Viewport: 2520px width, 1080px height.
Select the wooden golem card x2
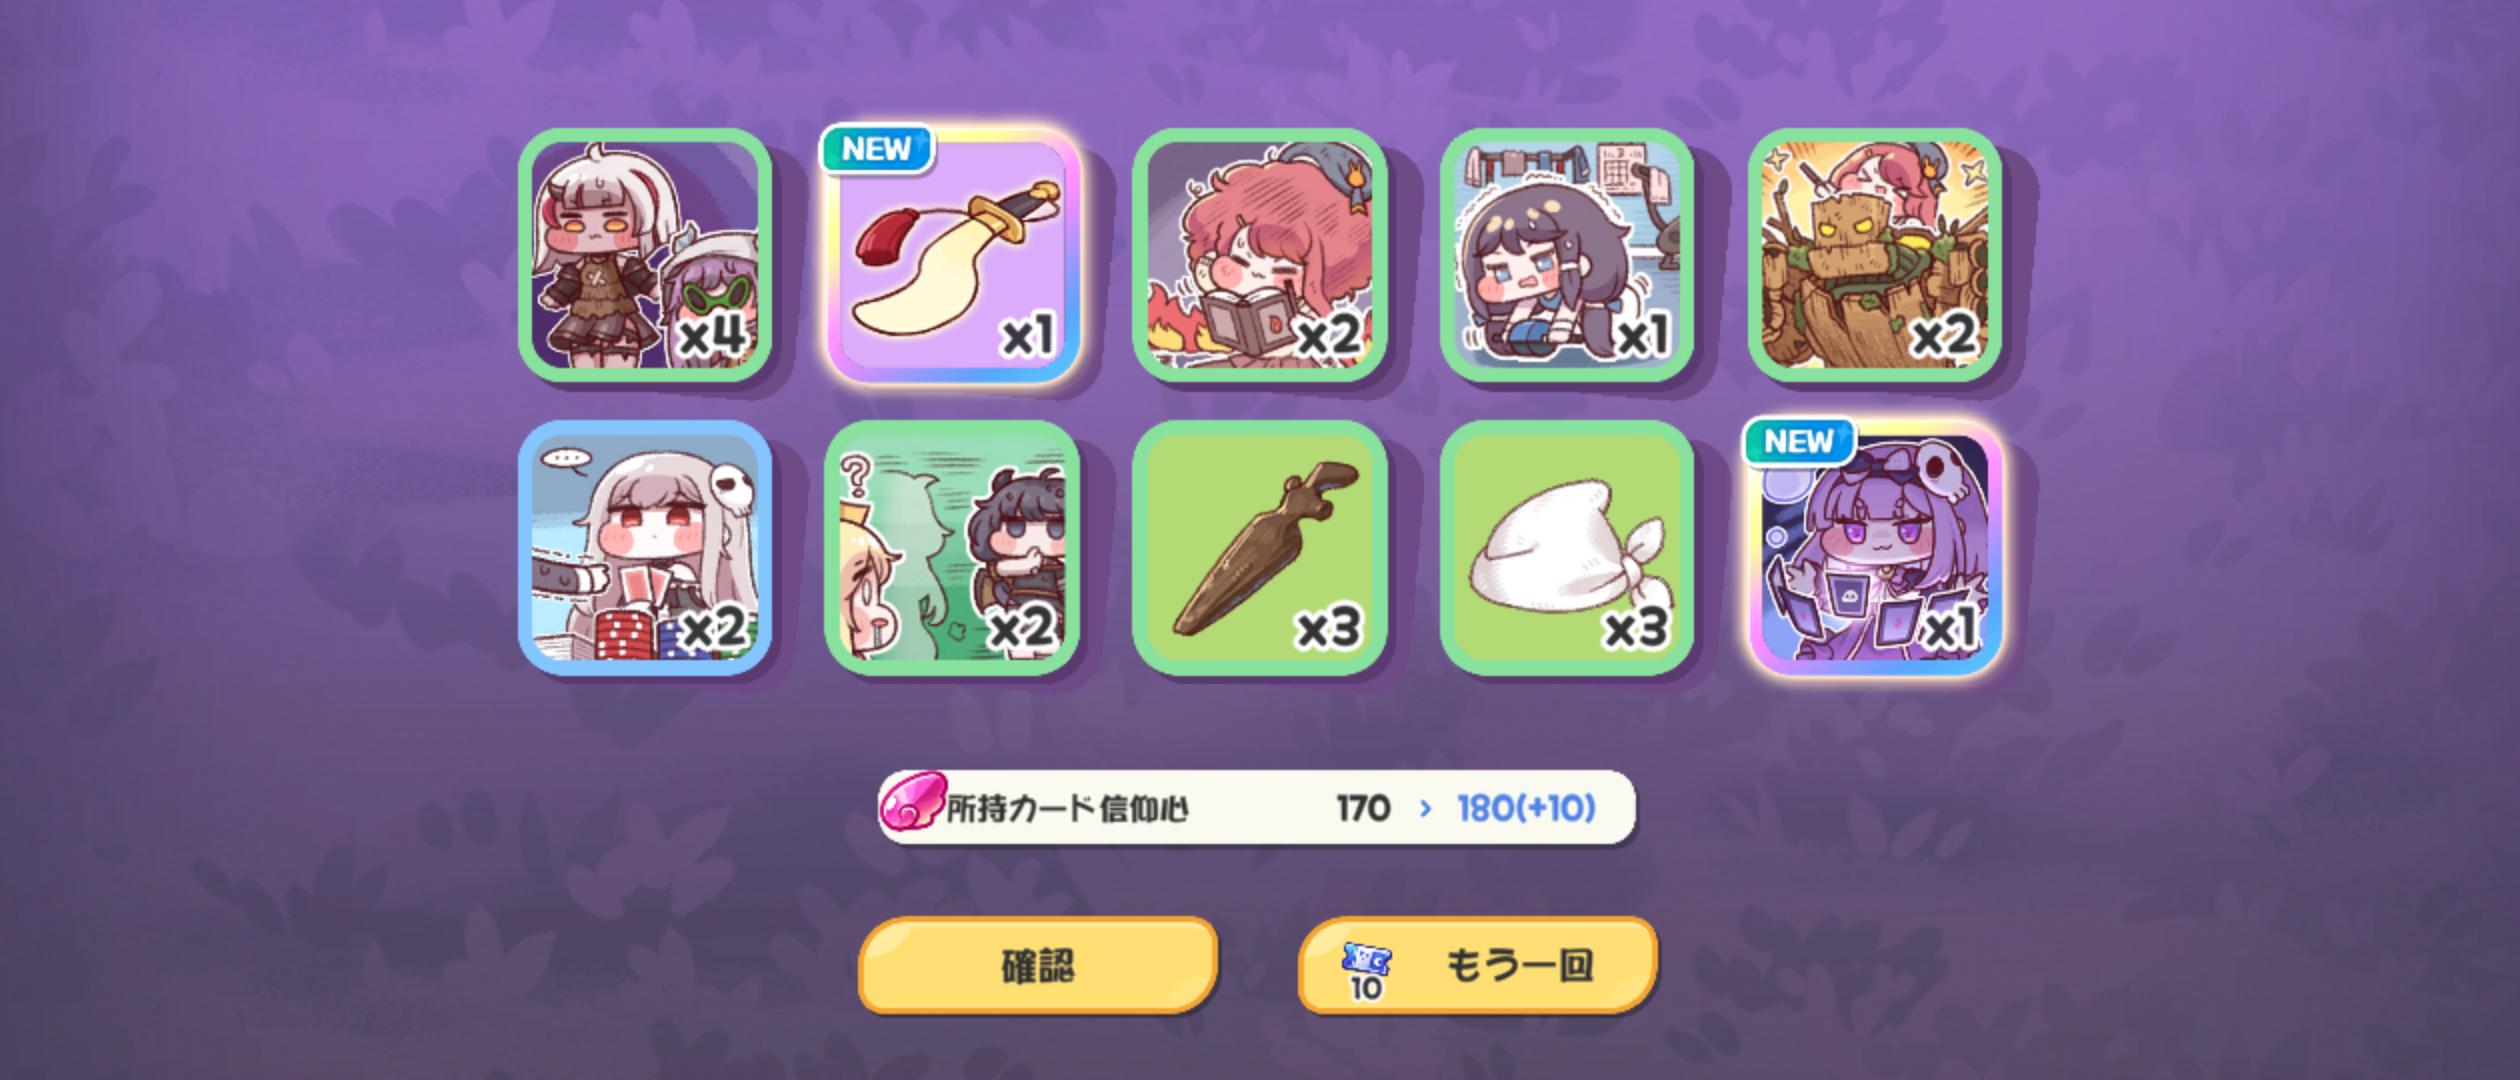coord(1875,255)
